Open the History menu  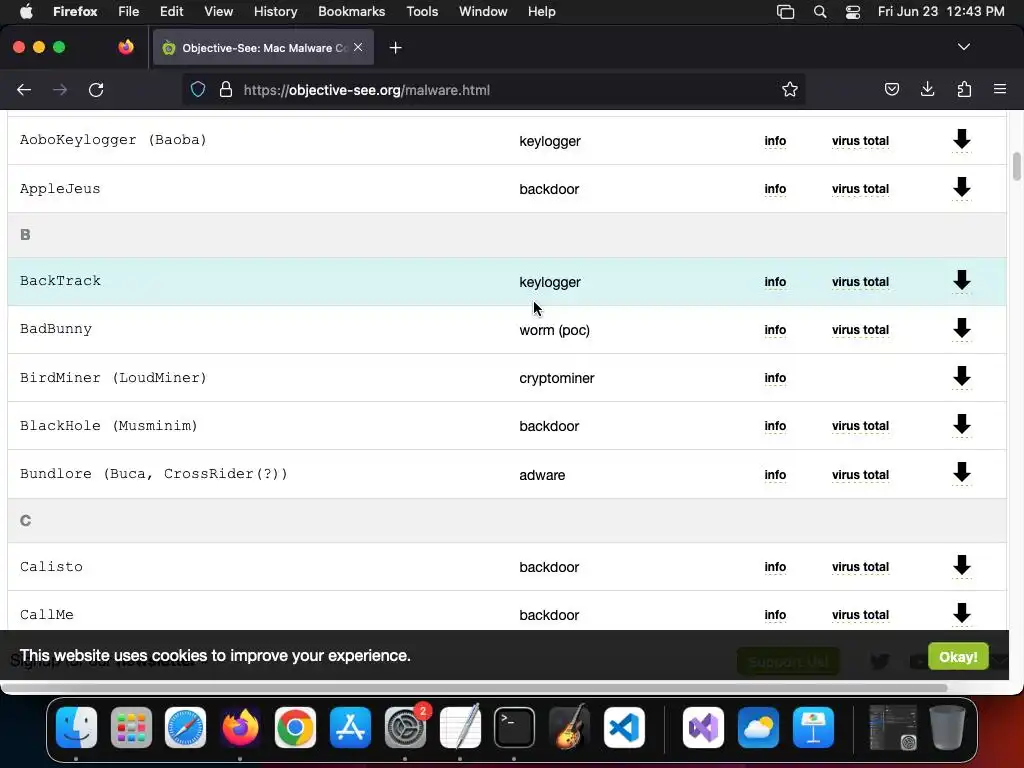(x=276, y=12)
